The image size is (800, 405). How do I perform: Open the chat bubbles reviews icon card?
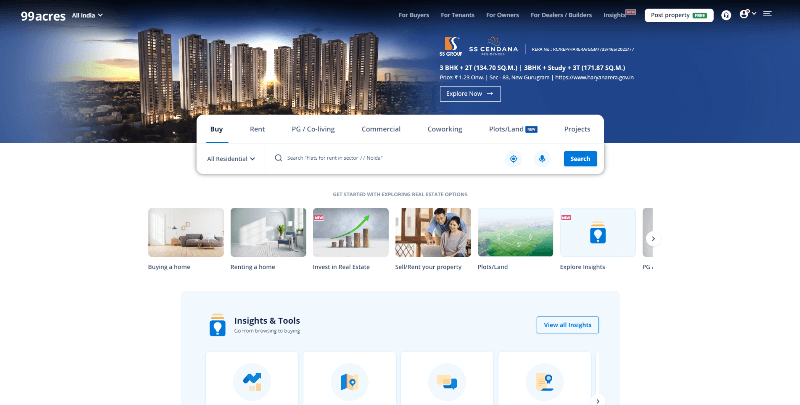pos(447,381)
